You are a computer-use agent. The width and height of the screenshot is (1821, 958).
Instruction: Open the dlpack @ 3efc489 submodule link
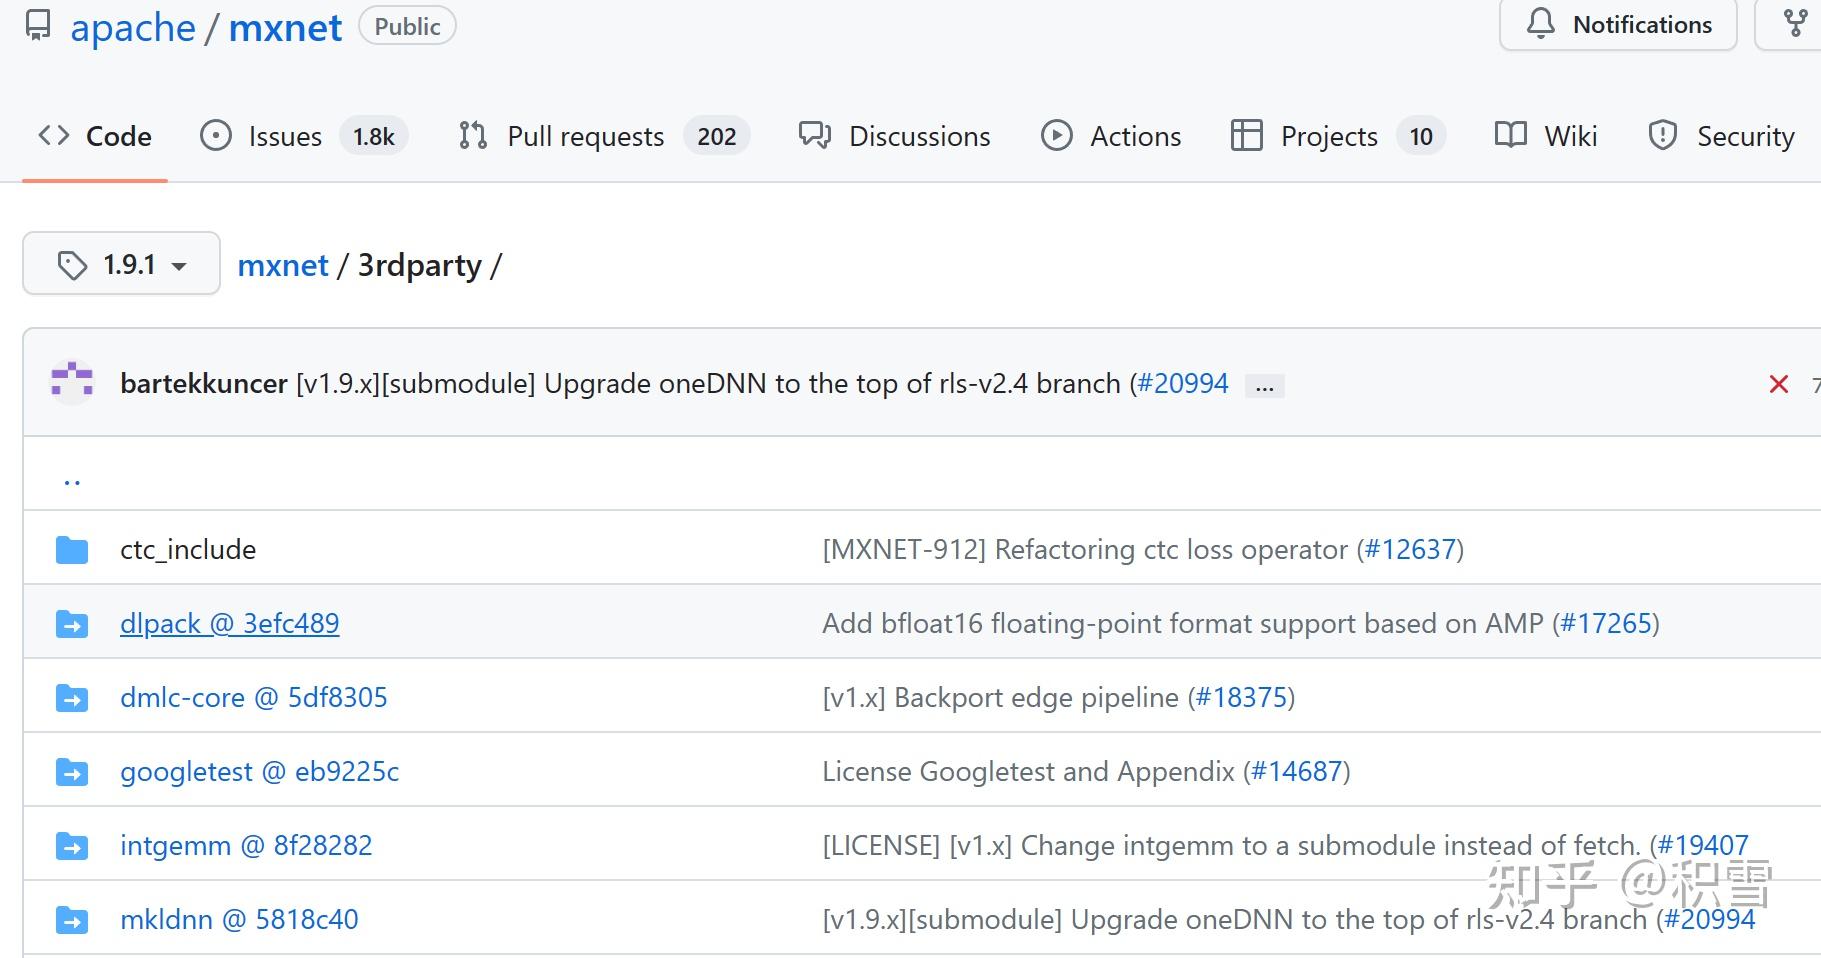click(x=229, y=623)
